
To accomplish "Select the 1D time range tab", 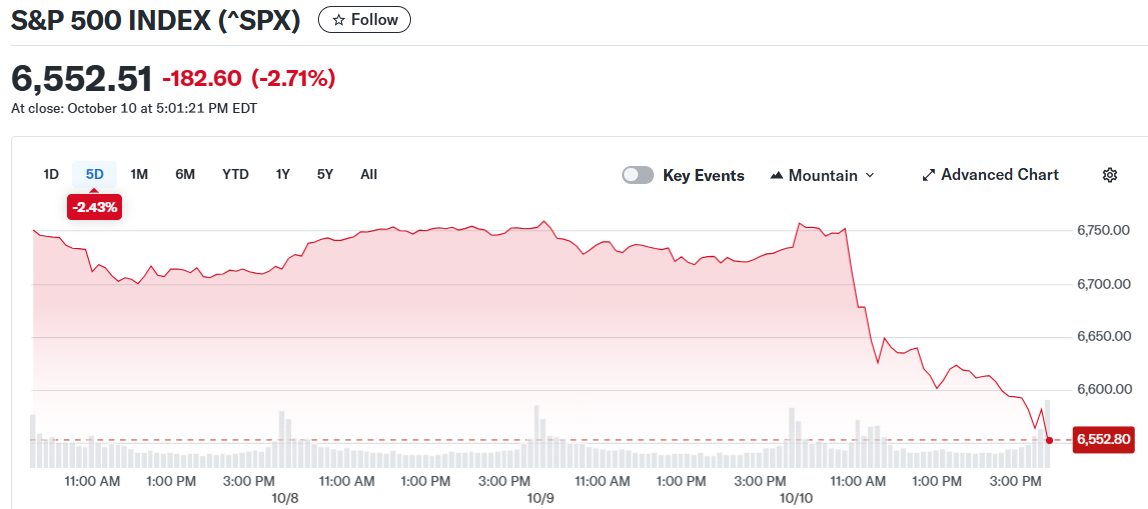I will pyautogui.click(x=51, y=174).
